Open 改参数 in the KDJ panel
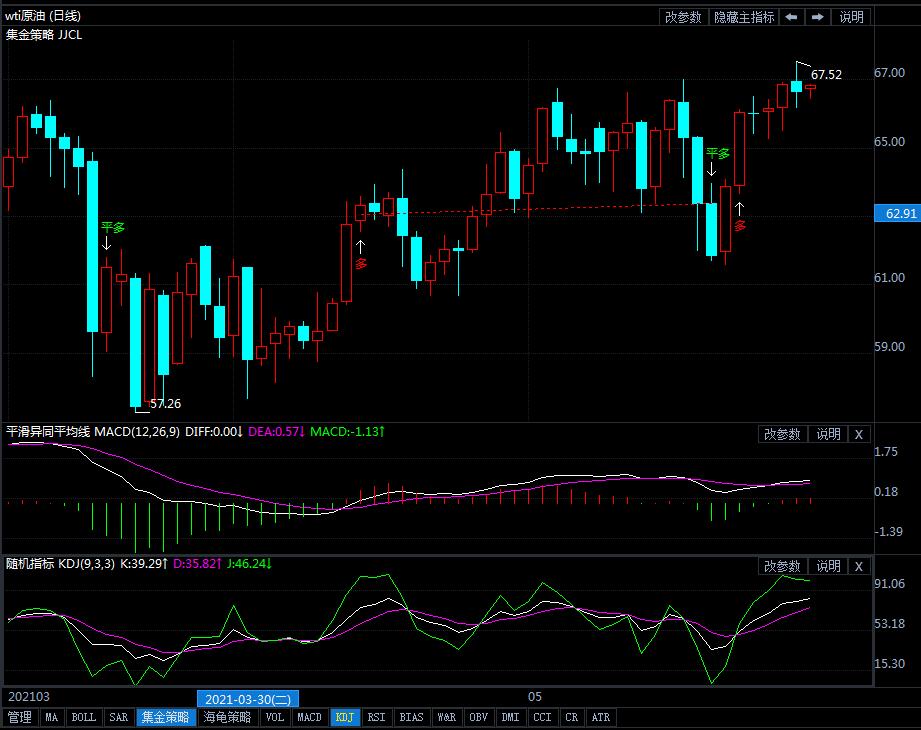The image size is (921, 730). tap(782, 566)
